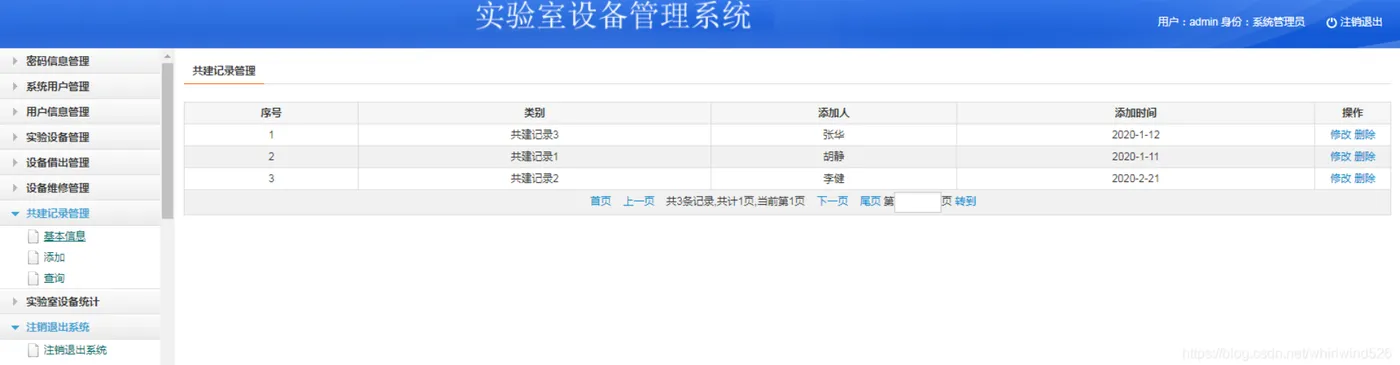Click the page number input field

click(917, 202)
